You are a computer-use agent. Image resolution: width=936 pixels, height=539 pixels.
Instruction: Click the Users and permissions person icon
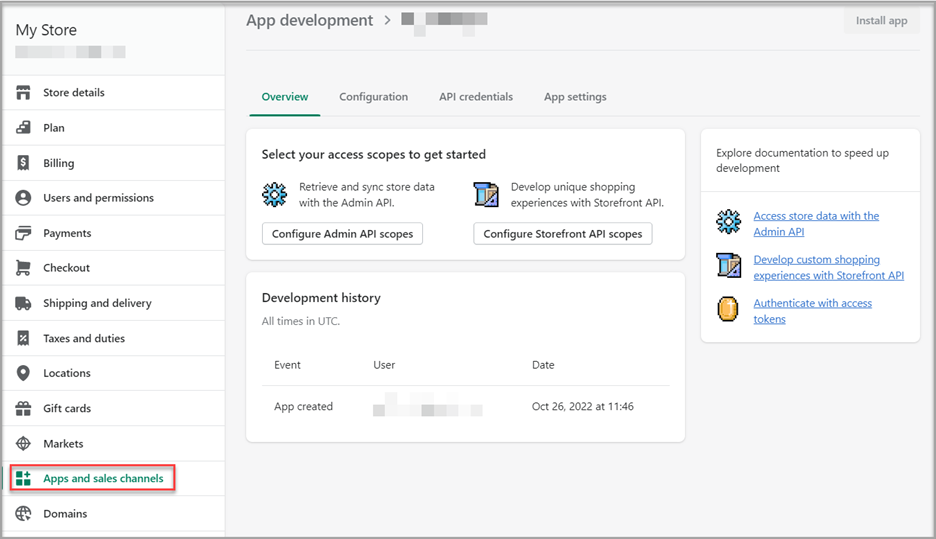(x=23, y=198)
